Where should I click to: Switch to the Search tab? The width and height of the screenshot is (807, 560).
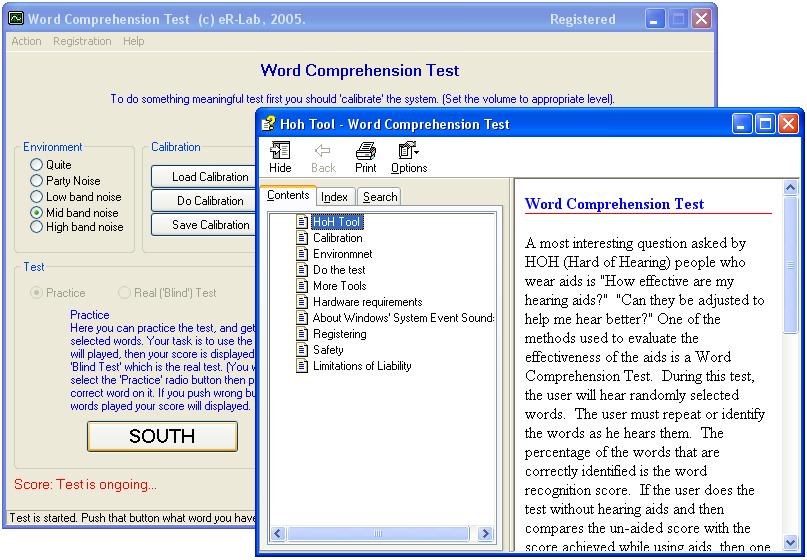coord(380,197)
